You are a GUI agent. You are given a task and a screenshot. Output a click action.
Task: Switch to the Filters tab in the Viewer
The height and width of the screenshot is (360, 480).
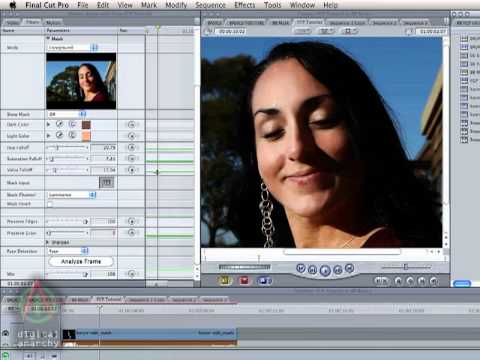(x=33, y=22)
